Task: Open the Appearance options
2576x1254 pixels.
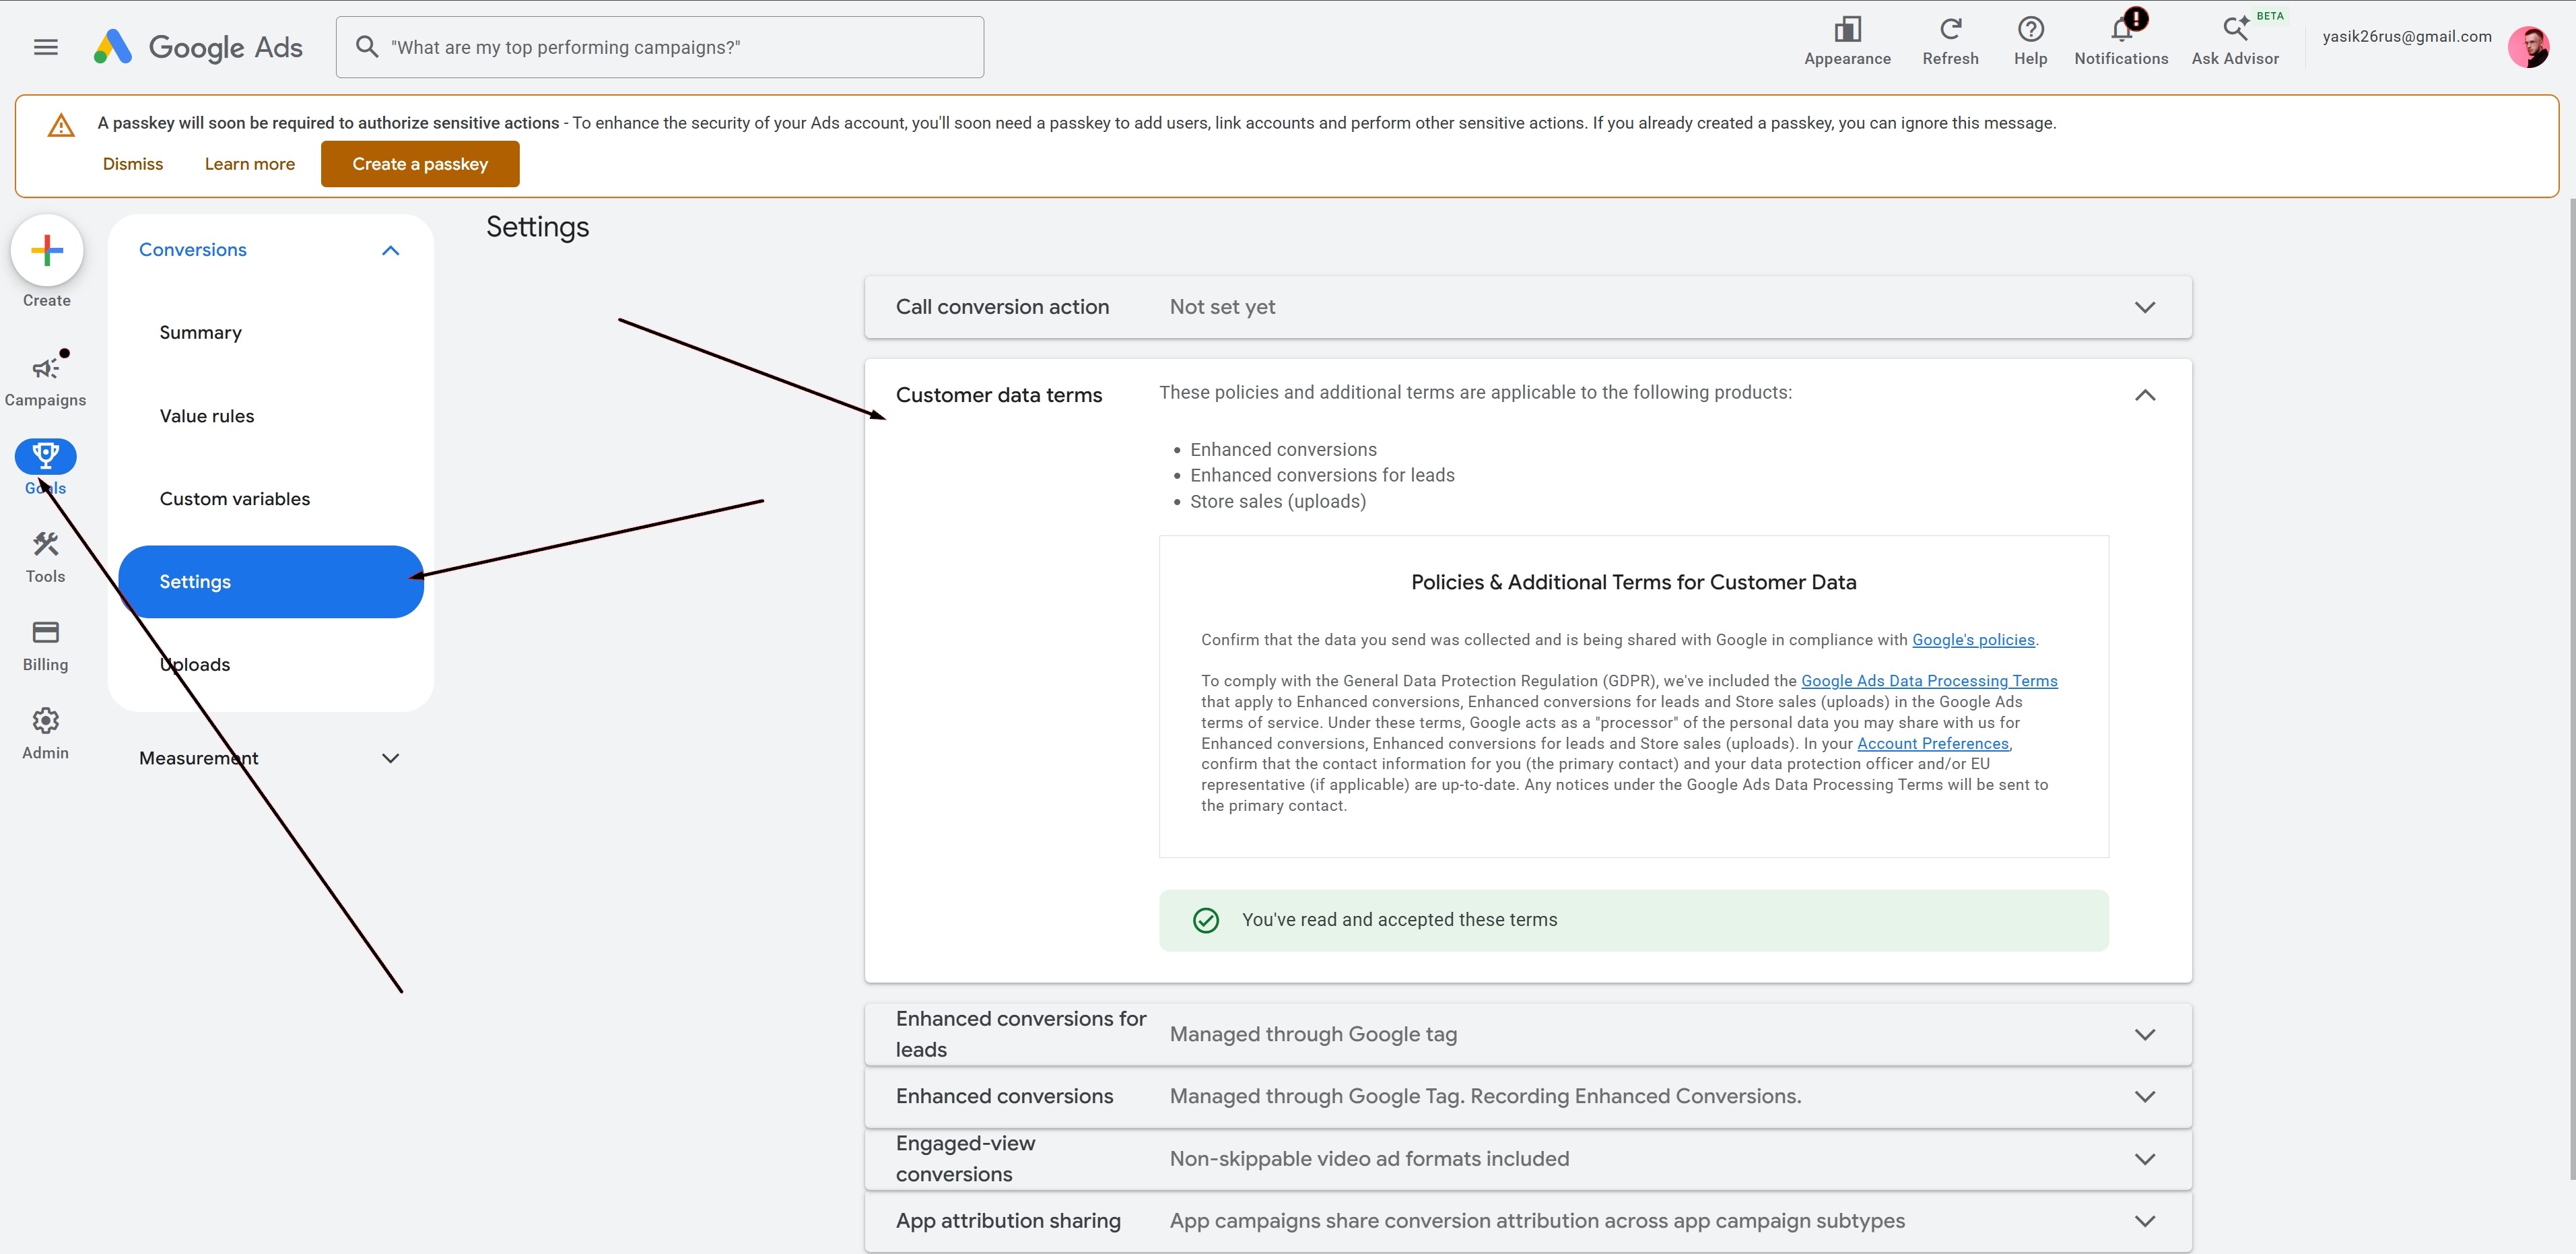Action: click(x=1847, y=41)
